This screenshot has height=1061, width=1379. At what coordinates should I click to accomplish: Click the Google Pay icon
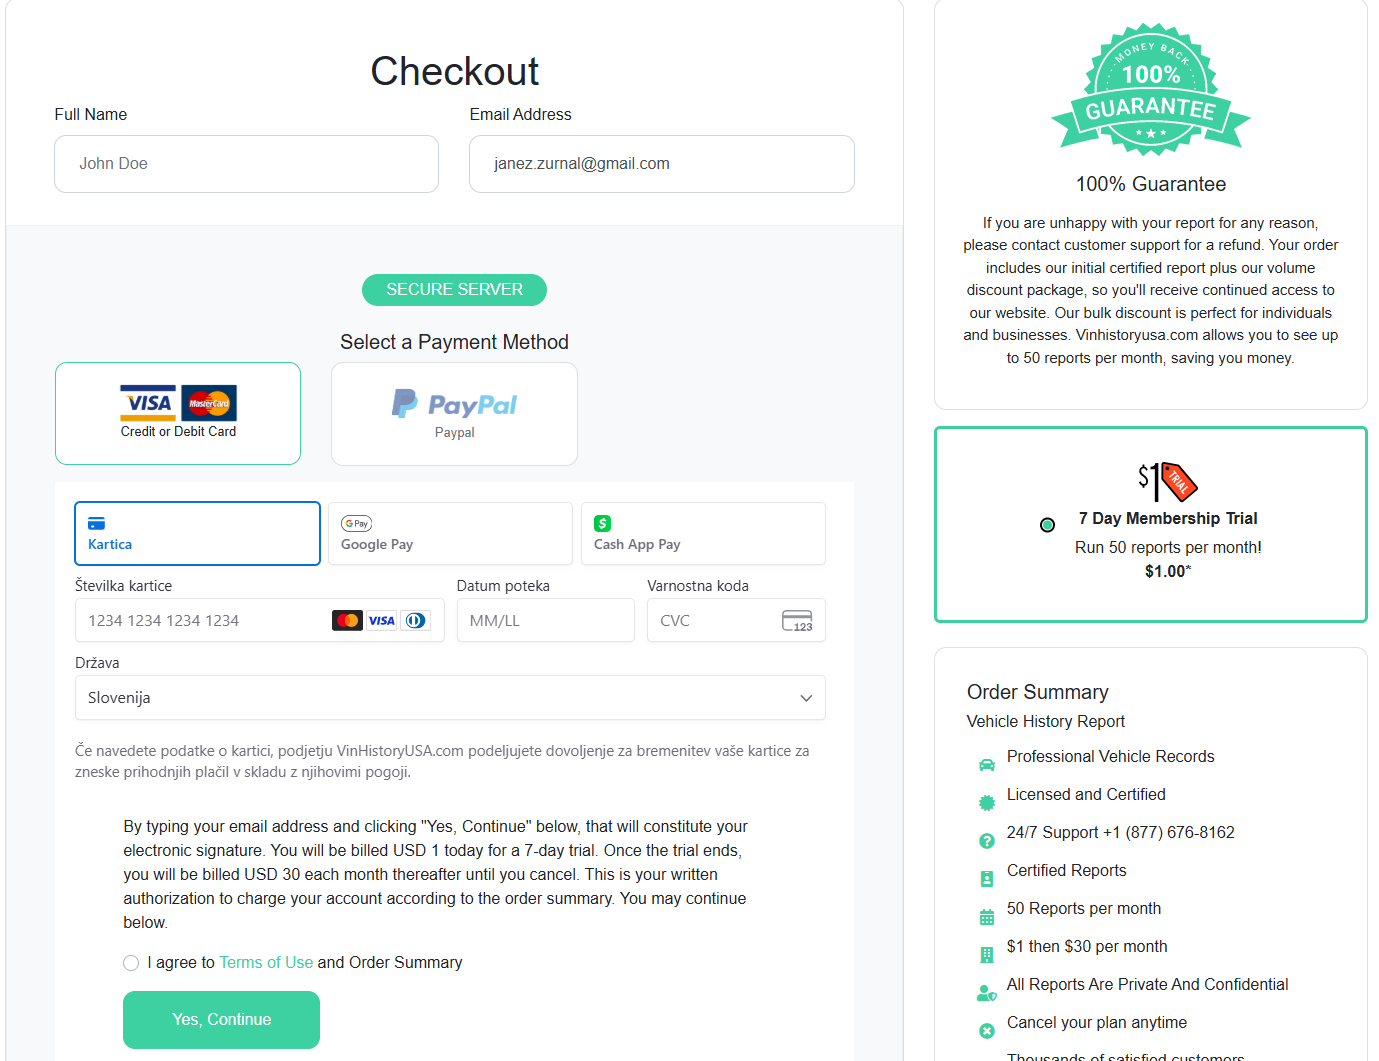356,523
